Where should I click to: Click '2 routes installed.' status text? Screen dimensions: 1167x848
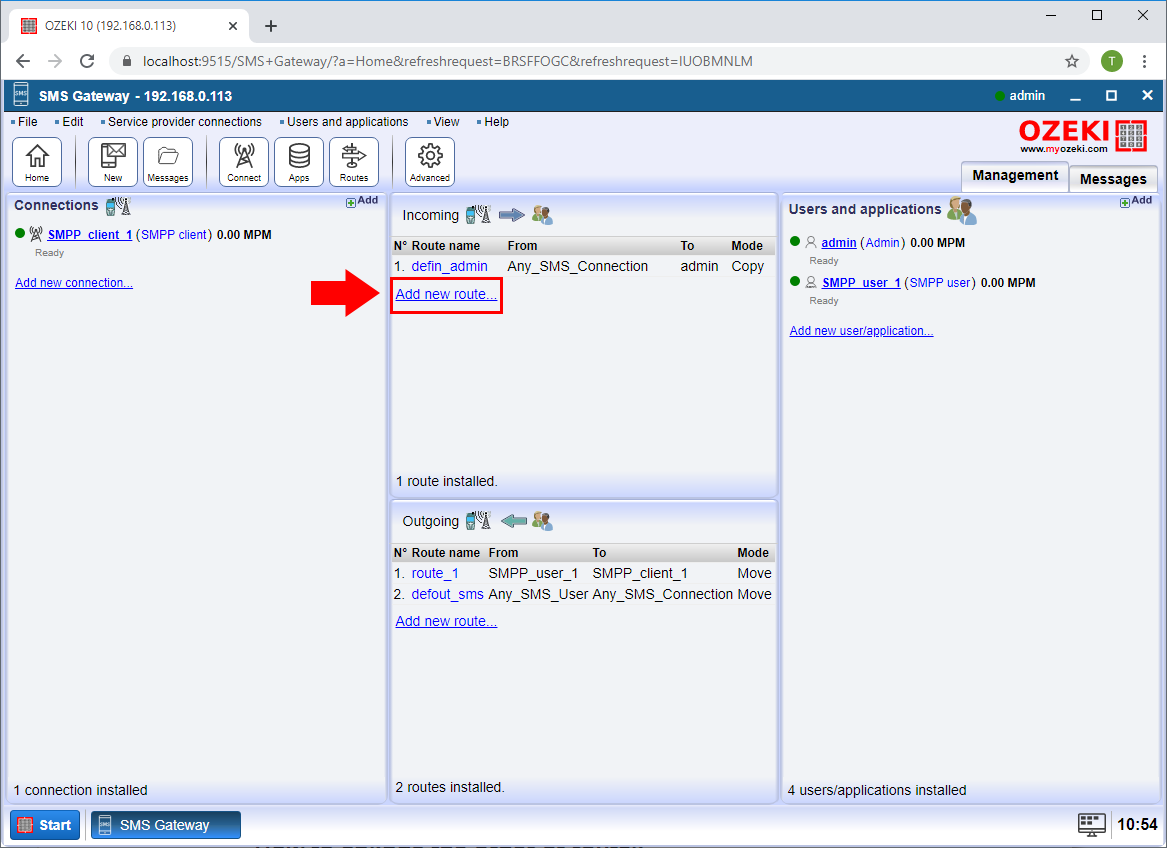tap(450, 788)
